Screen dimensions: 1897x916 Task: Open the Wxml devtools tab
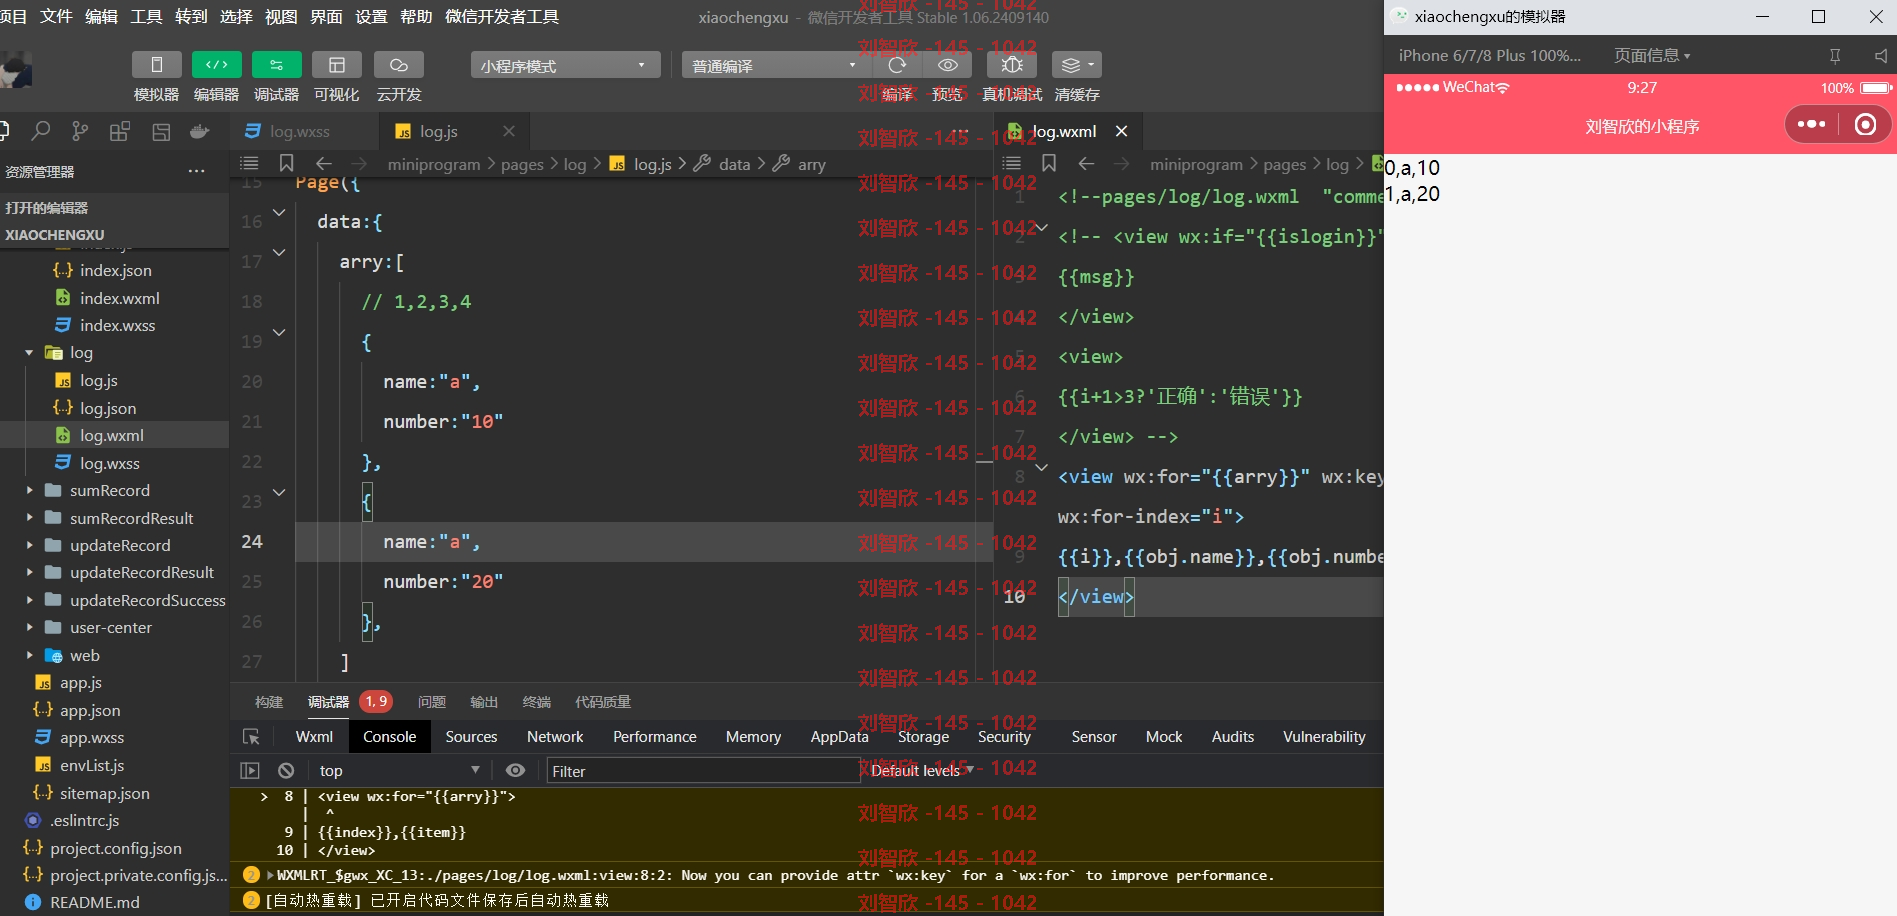[314, 737]
